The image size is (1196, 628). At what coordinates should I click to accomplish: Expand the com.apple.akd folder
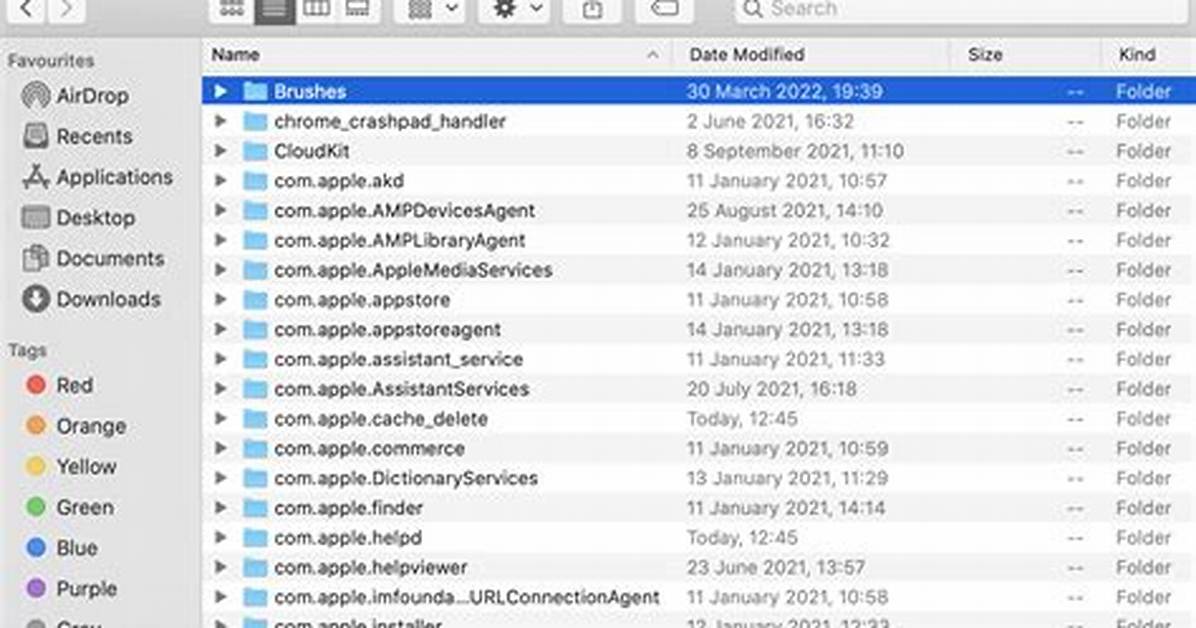coord(220,181)
